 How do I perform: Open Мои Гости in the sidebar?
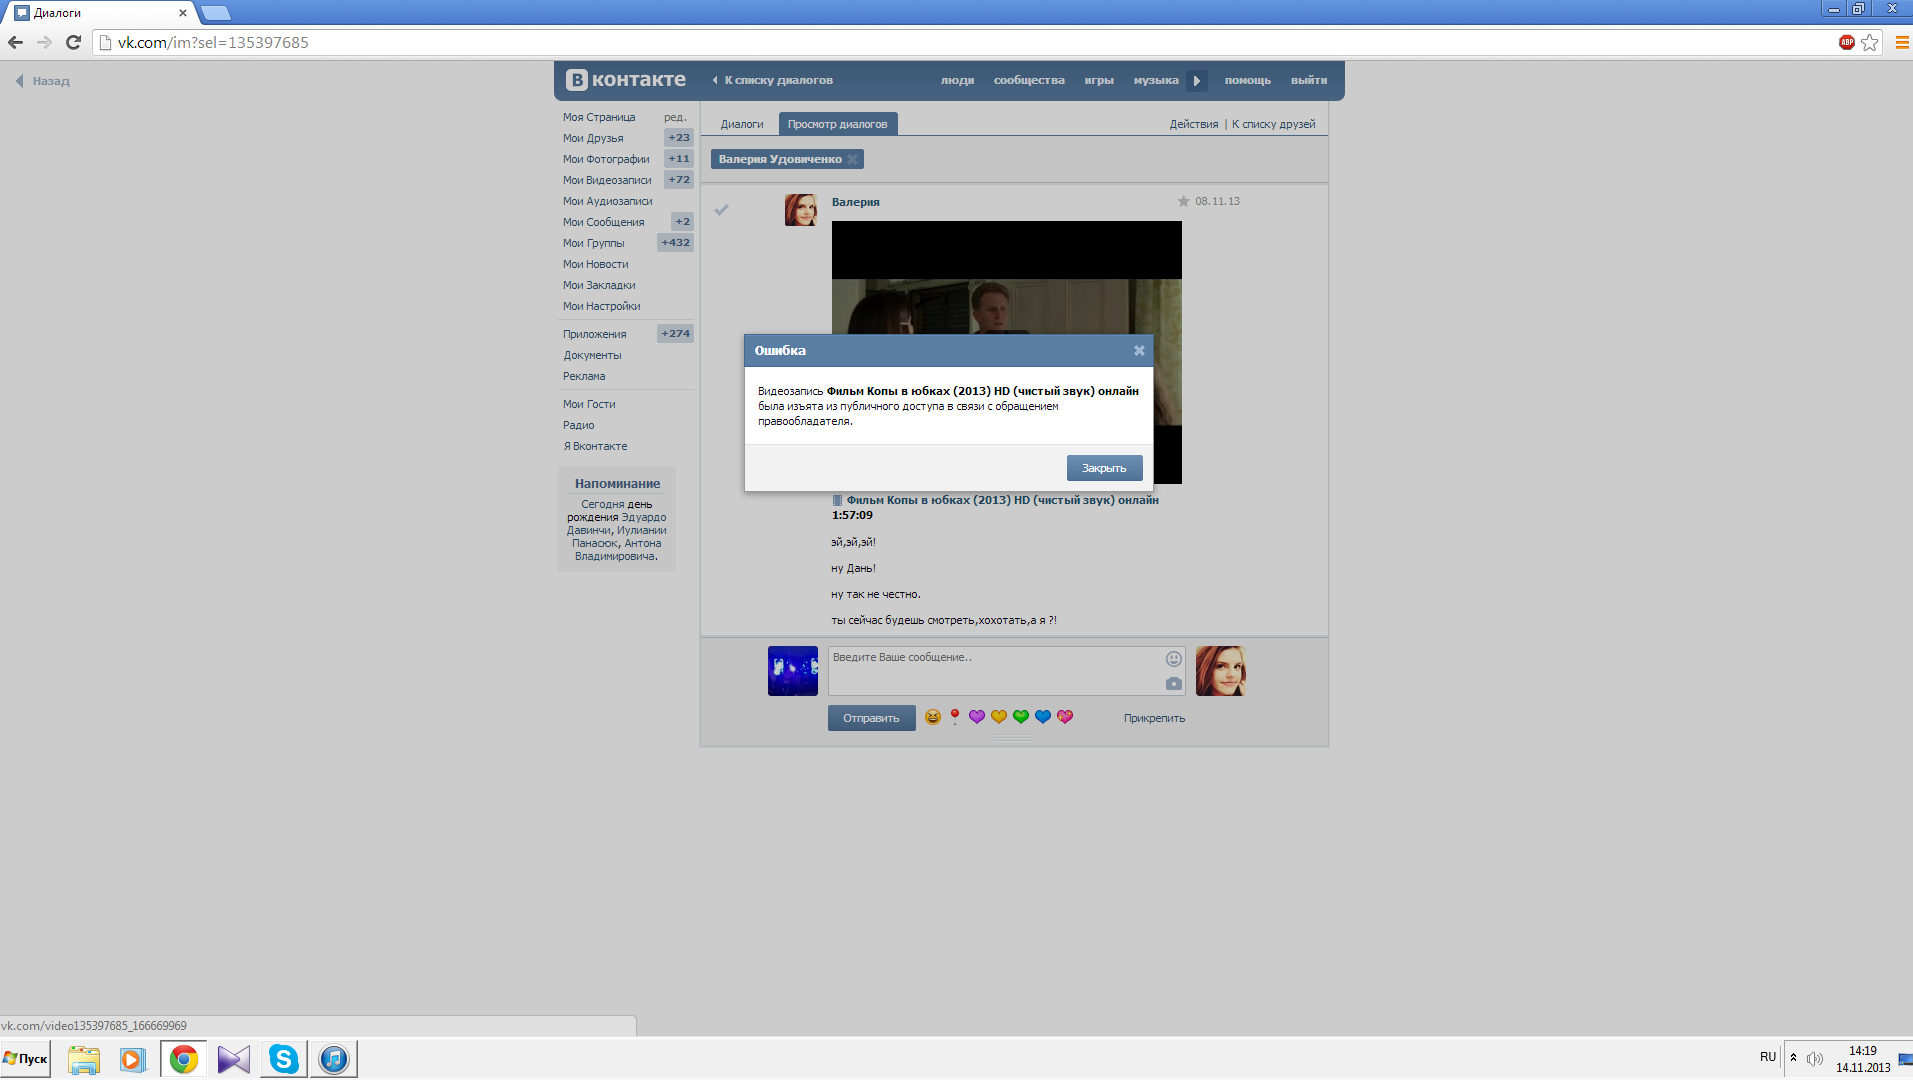(589, 404)
